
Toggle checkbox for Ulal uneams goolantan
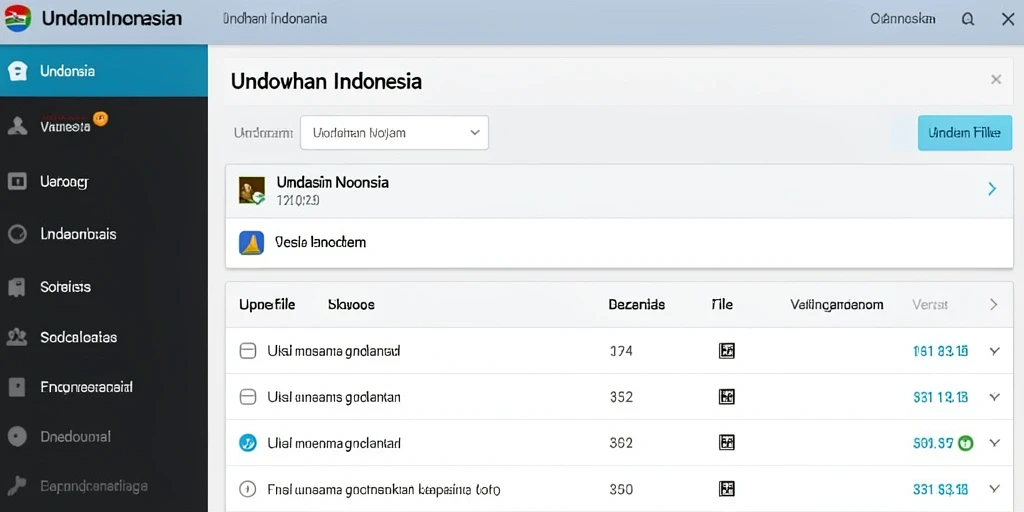pyautogui.click(x=248, y=396)
